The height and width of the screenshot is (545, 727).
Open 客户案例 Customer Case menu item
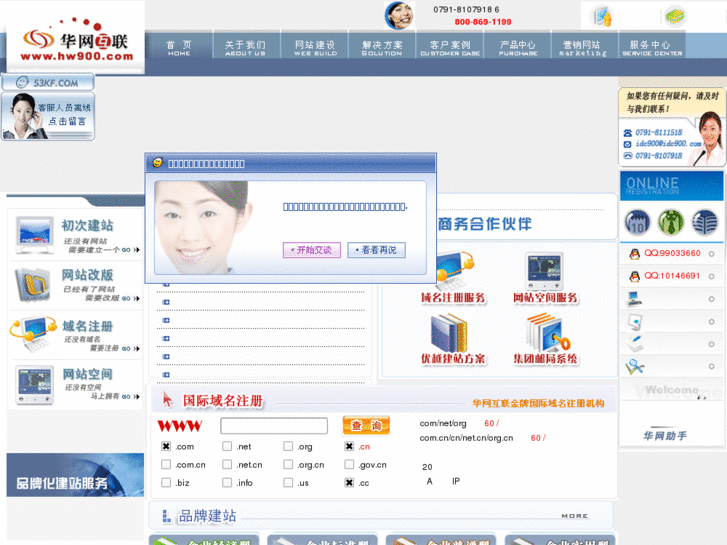click(450, 48)
